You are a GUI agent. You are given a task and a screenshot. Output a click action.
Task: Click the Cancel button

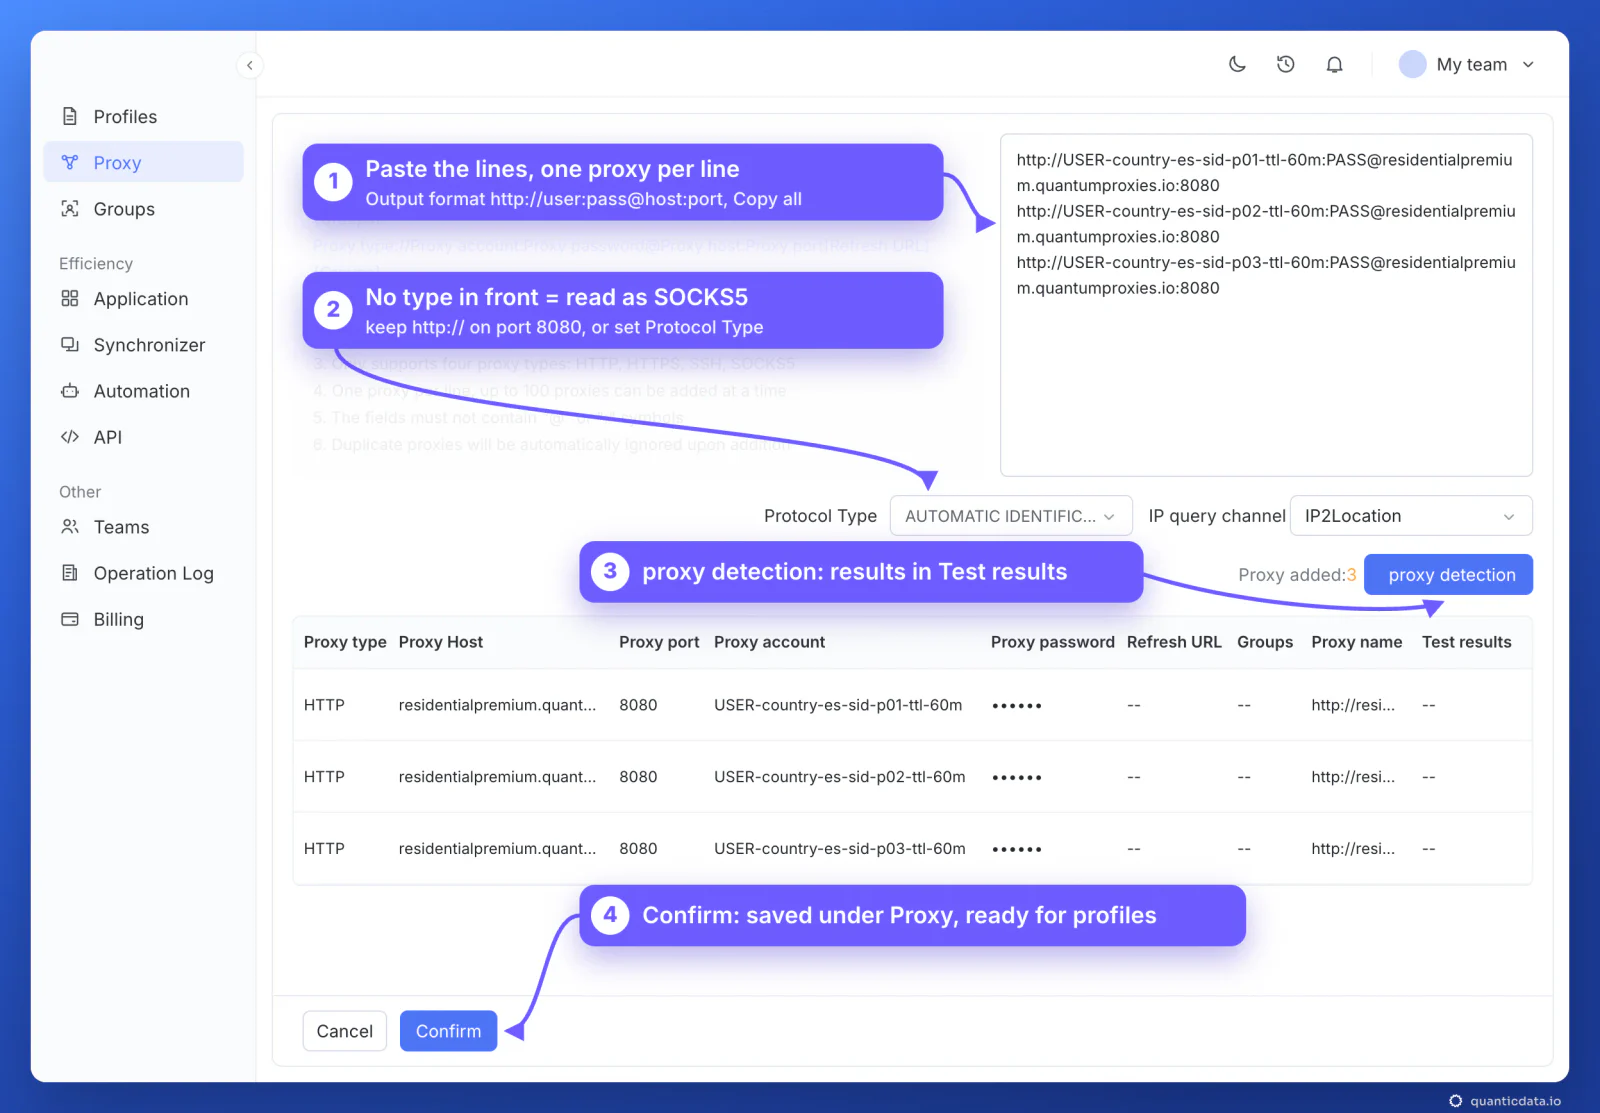[x=344, y=1031]
